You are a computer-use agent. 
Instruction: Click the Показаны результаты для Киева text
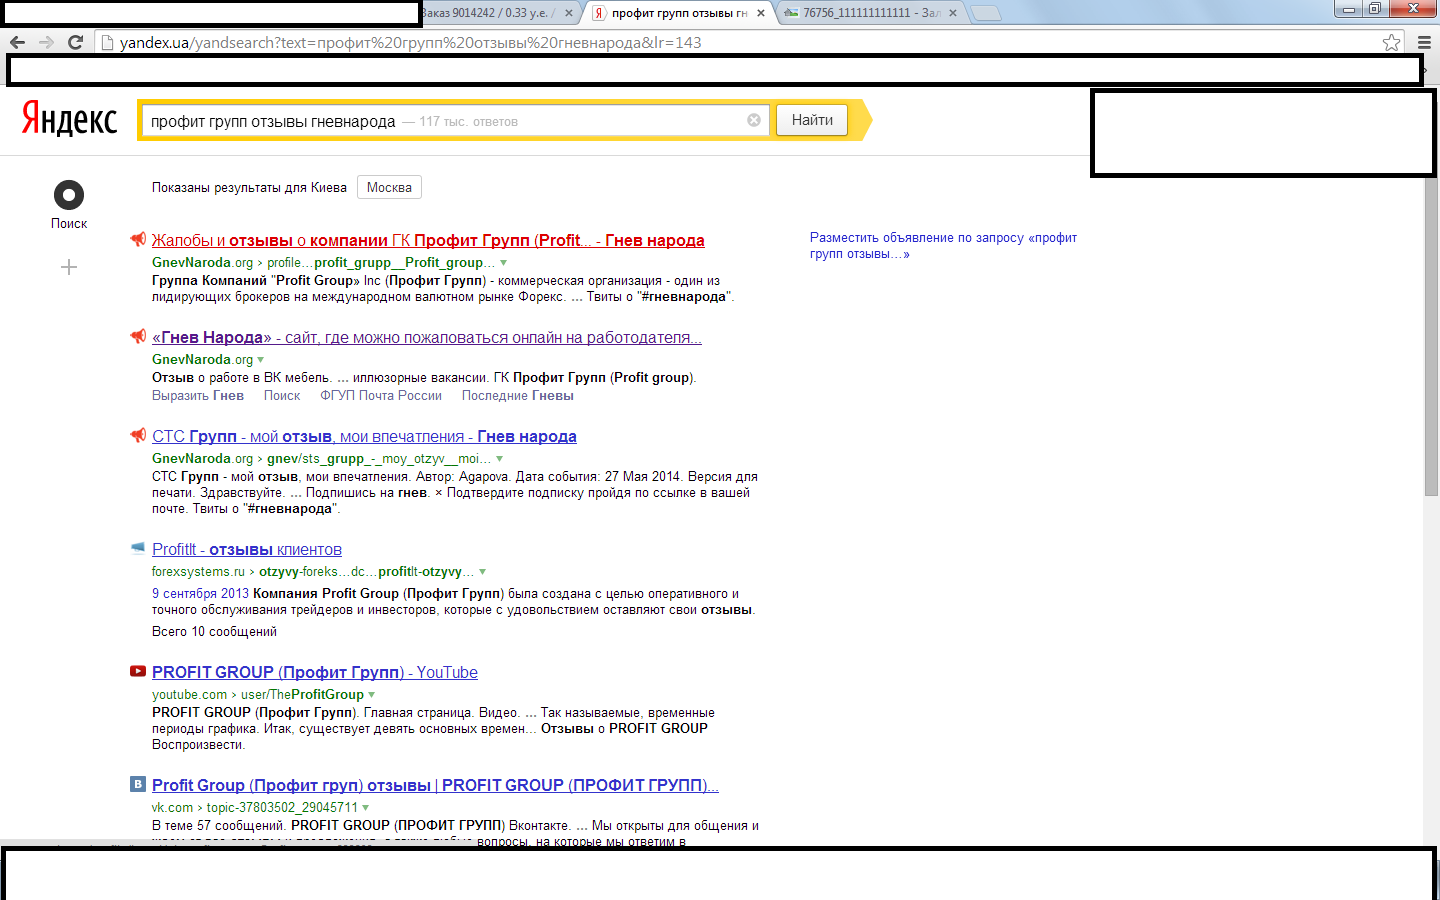point(249,188)
